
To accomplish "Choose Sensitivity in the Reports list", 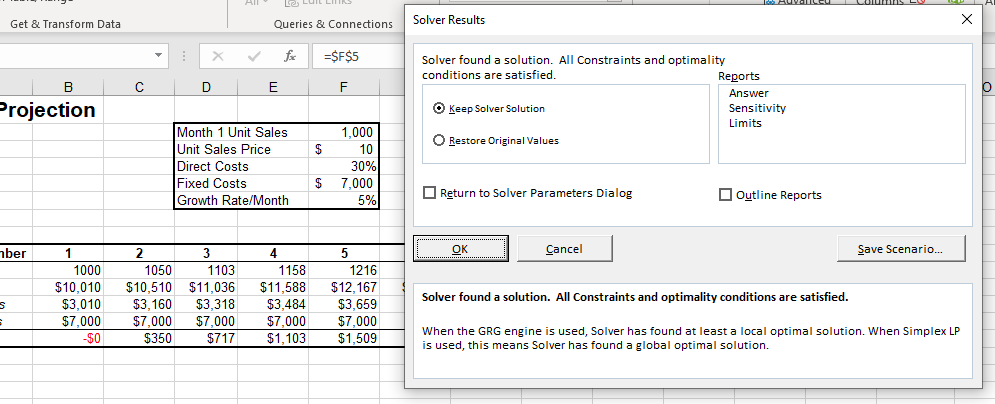I will 757,108.
